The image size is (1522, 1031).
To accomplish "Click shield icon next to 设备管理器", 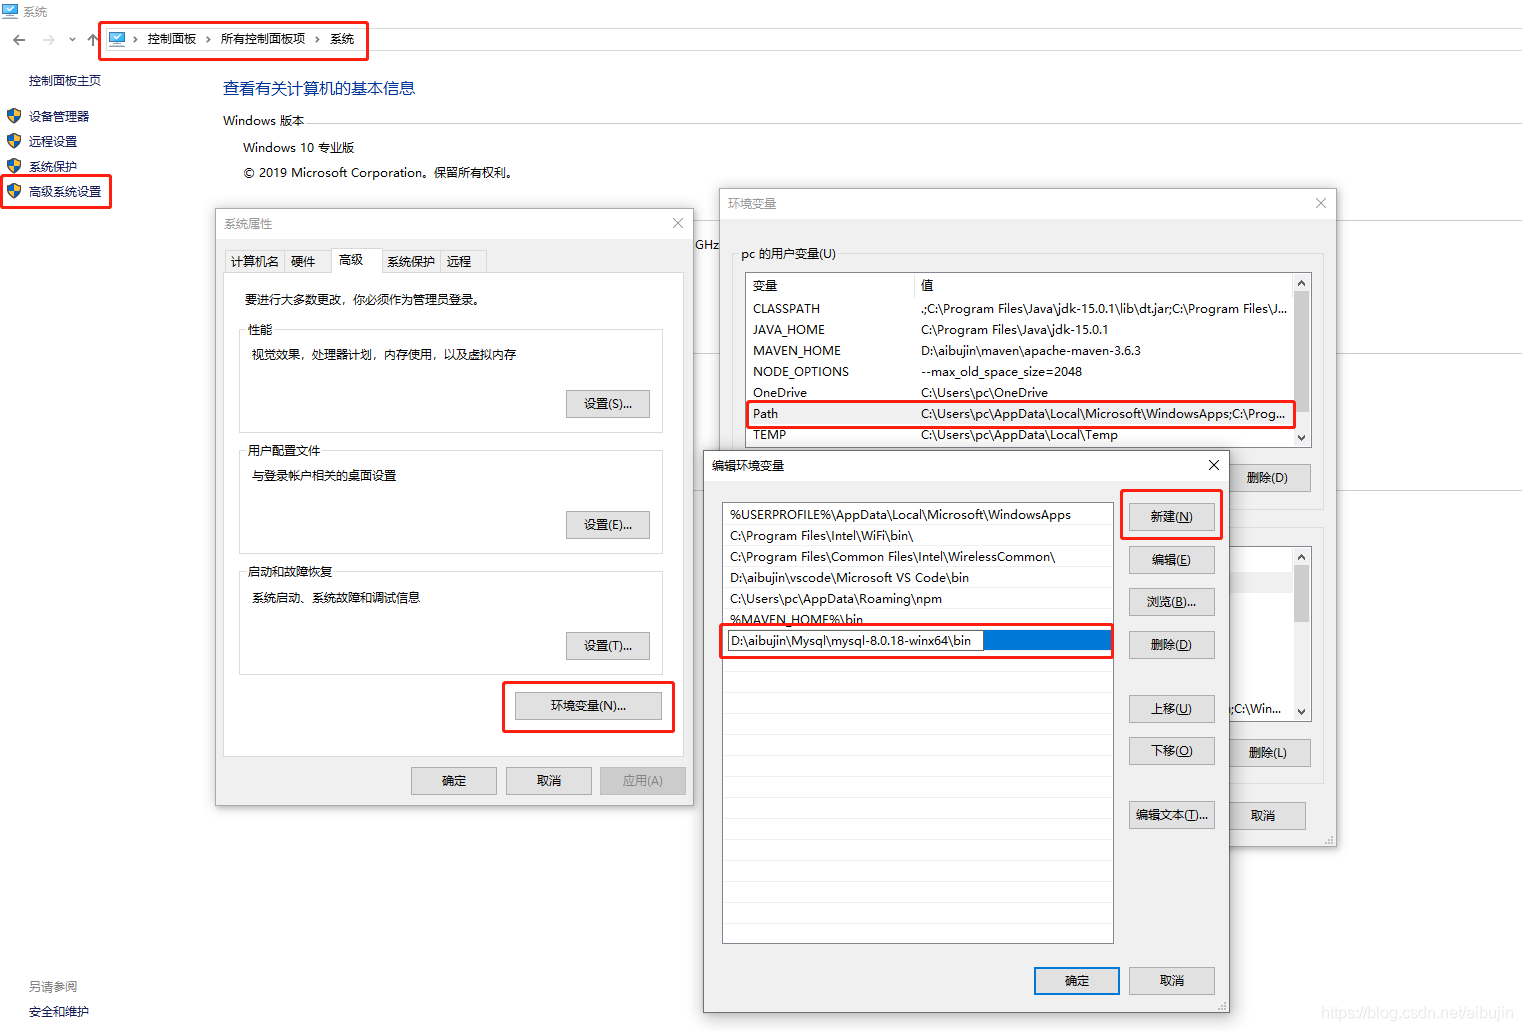I will [x=14, y=116].
